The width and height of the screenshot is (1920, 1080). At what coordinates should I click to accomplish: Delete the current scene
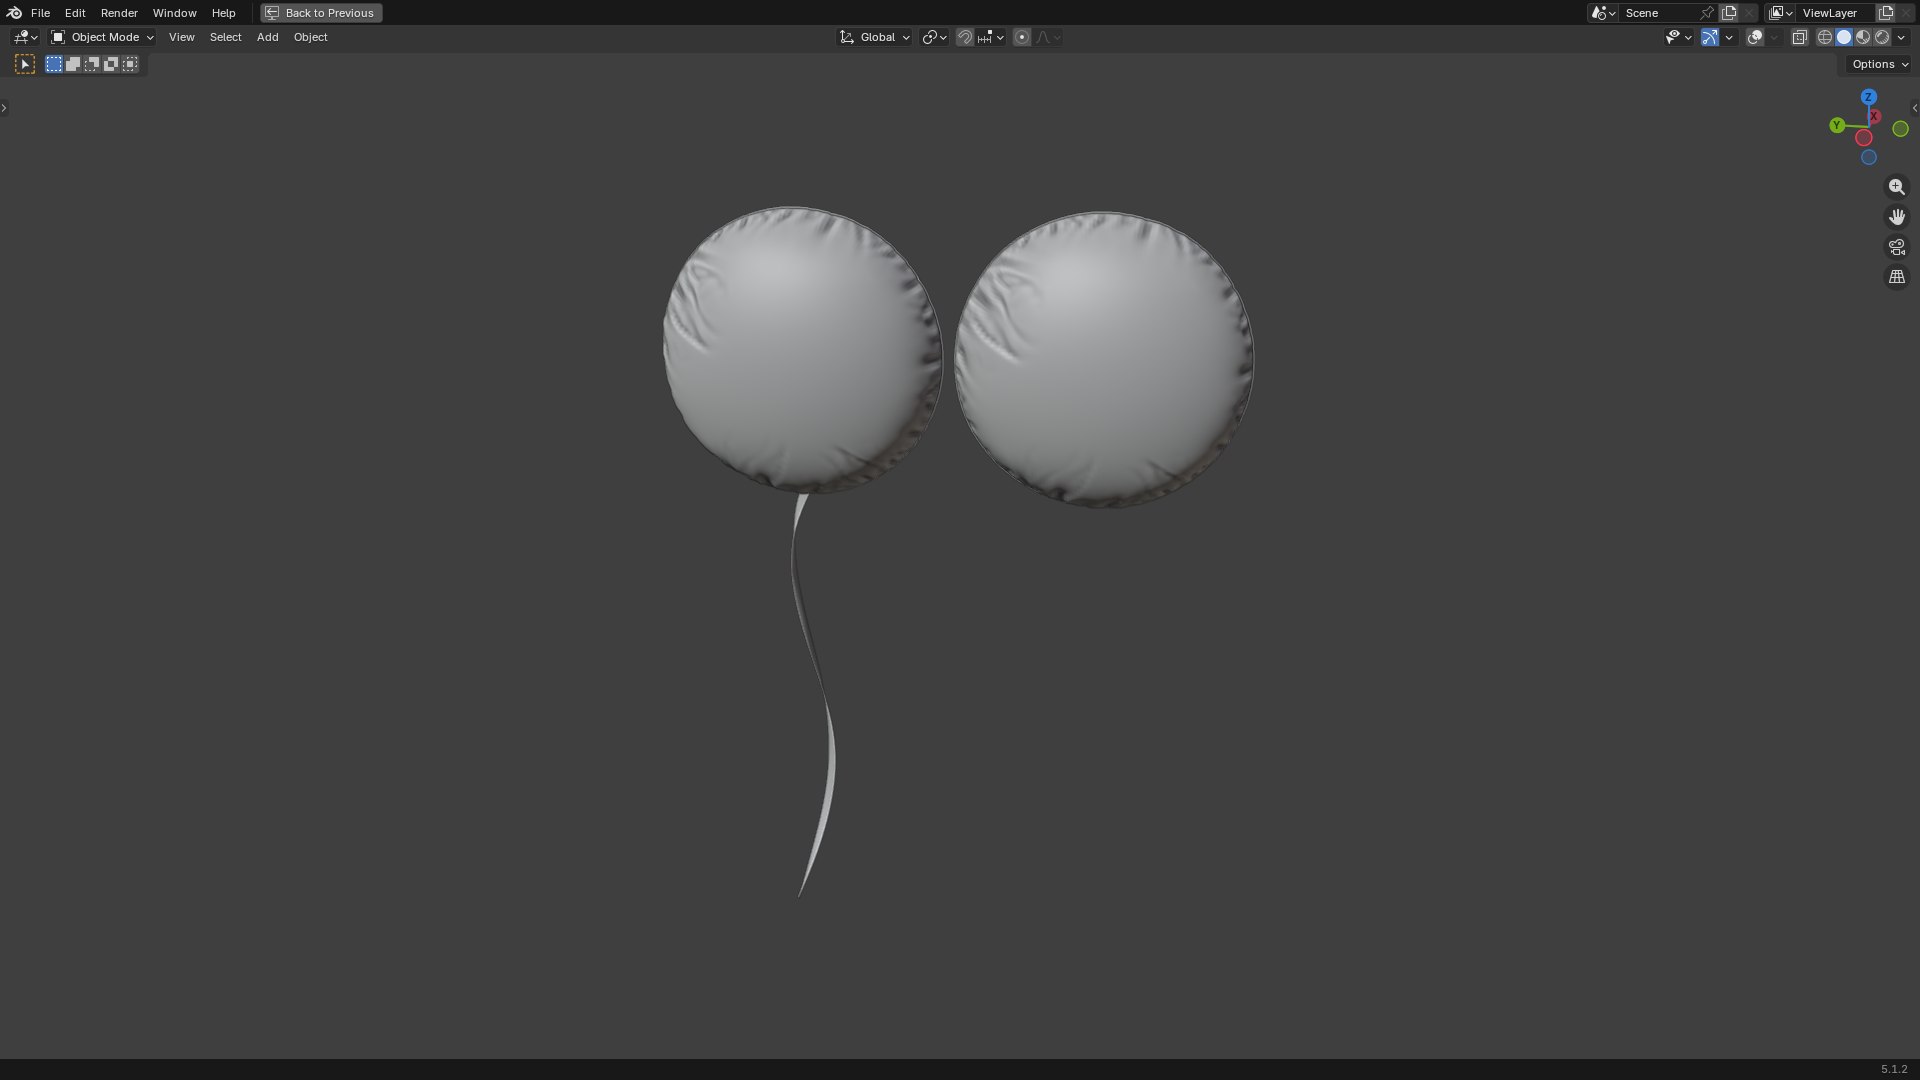pos(1749,13)
